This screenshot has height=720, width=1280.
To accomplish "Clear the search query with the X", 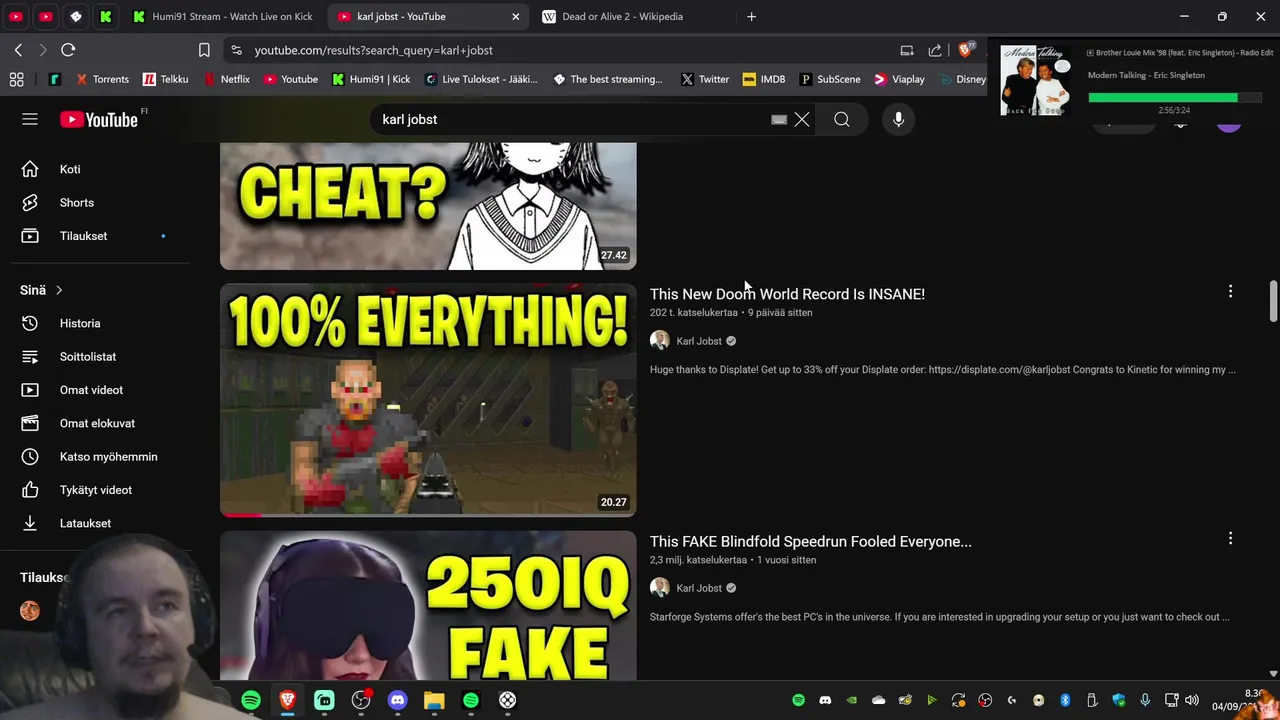I will 802,119.
